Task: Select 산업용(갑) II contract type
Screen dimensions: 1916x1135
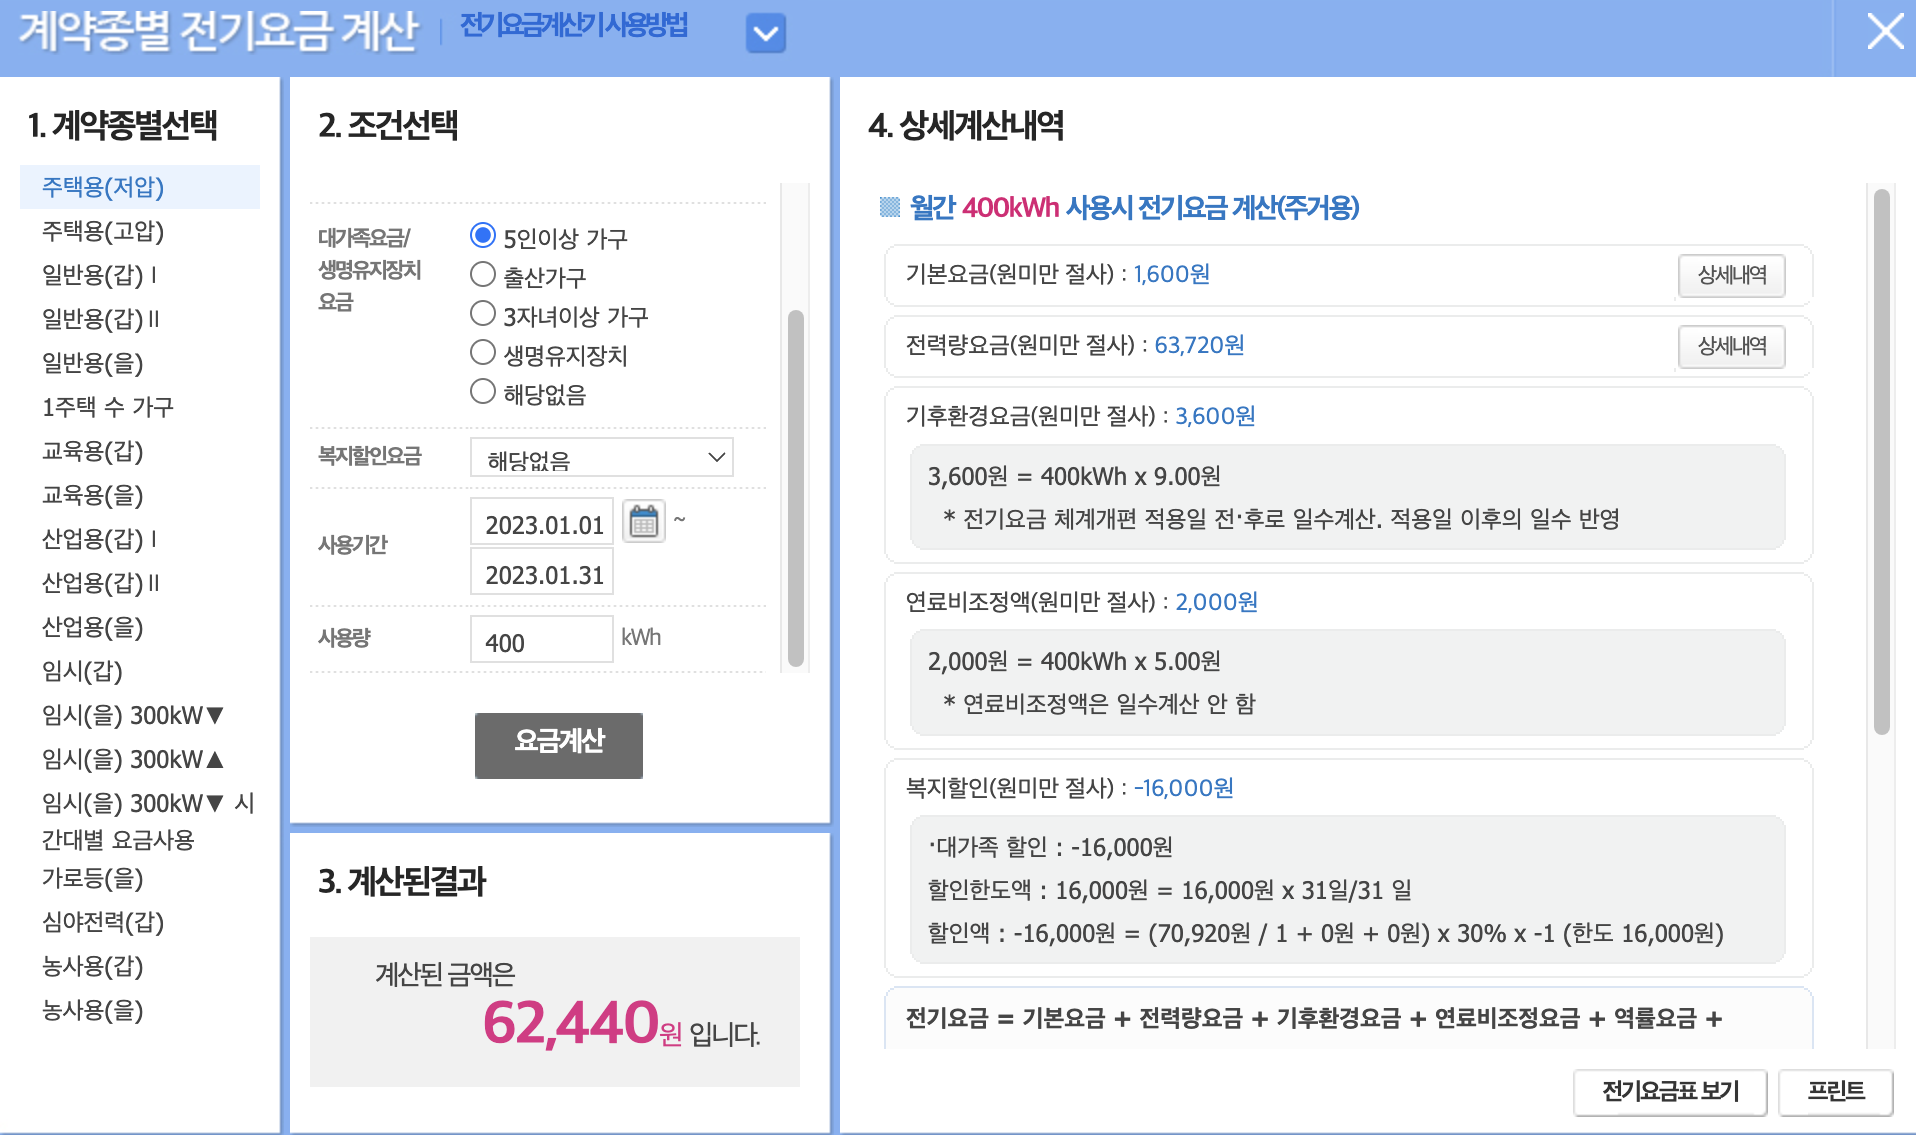Action: (101, 583)
